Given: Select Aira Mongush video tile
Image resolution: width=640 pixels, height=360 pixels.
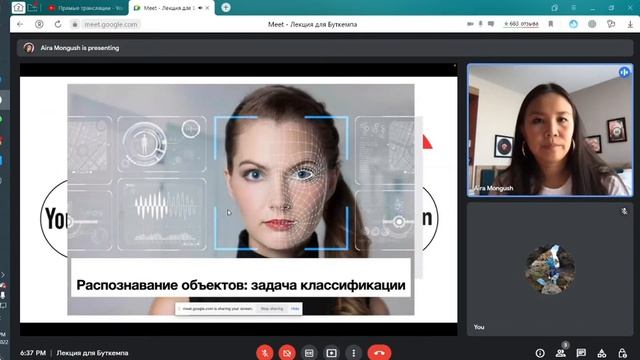Looking at the screenshot, I should (550, 130).
